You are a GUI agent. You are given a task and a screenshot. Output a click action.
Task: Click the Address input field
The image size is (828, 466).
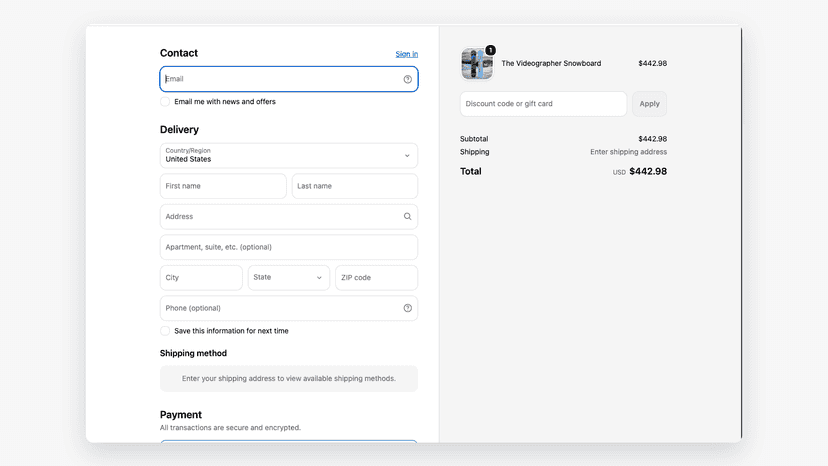pos(289,217)
